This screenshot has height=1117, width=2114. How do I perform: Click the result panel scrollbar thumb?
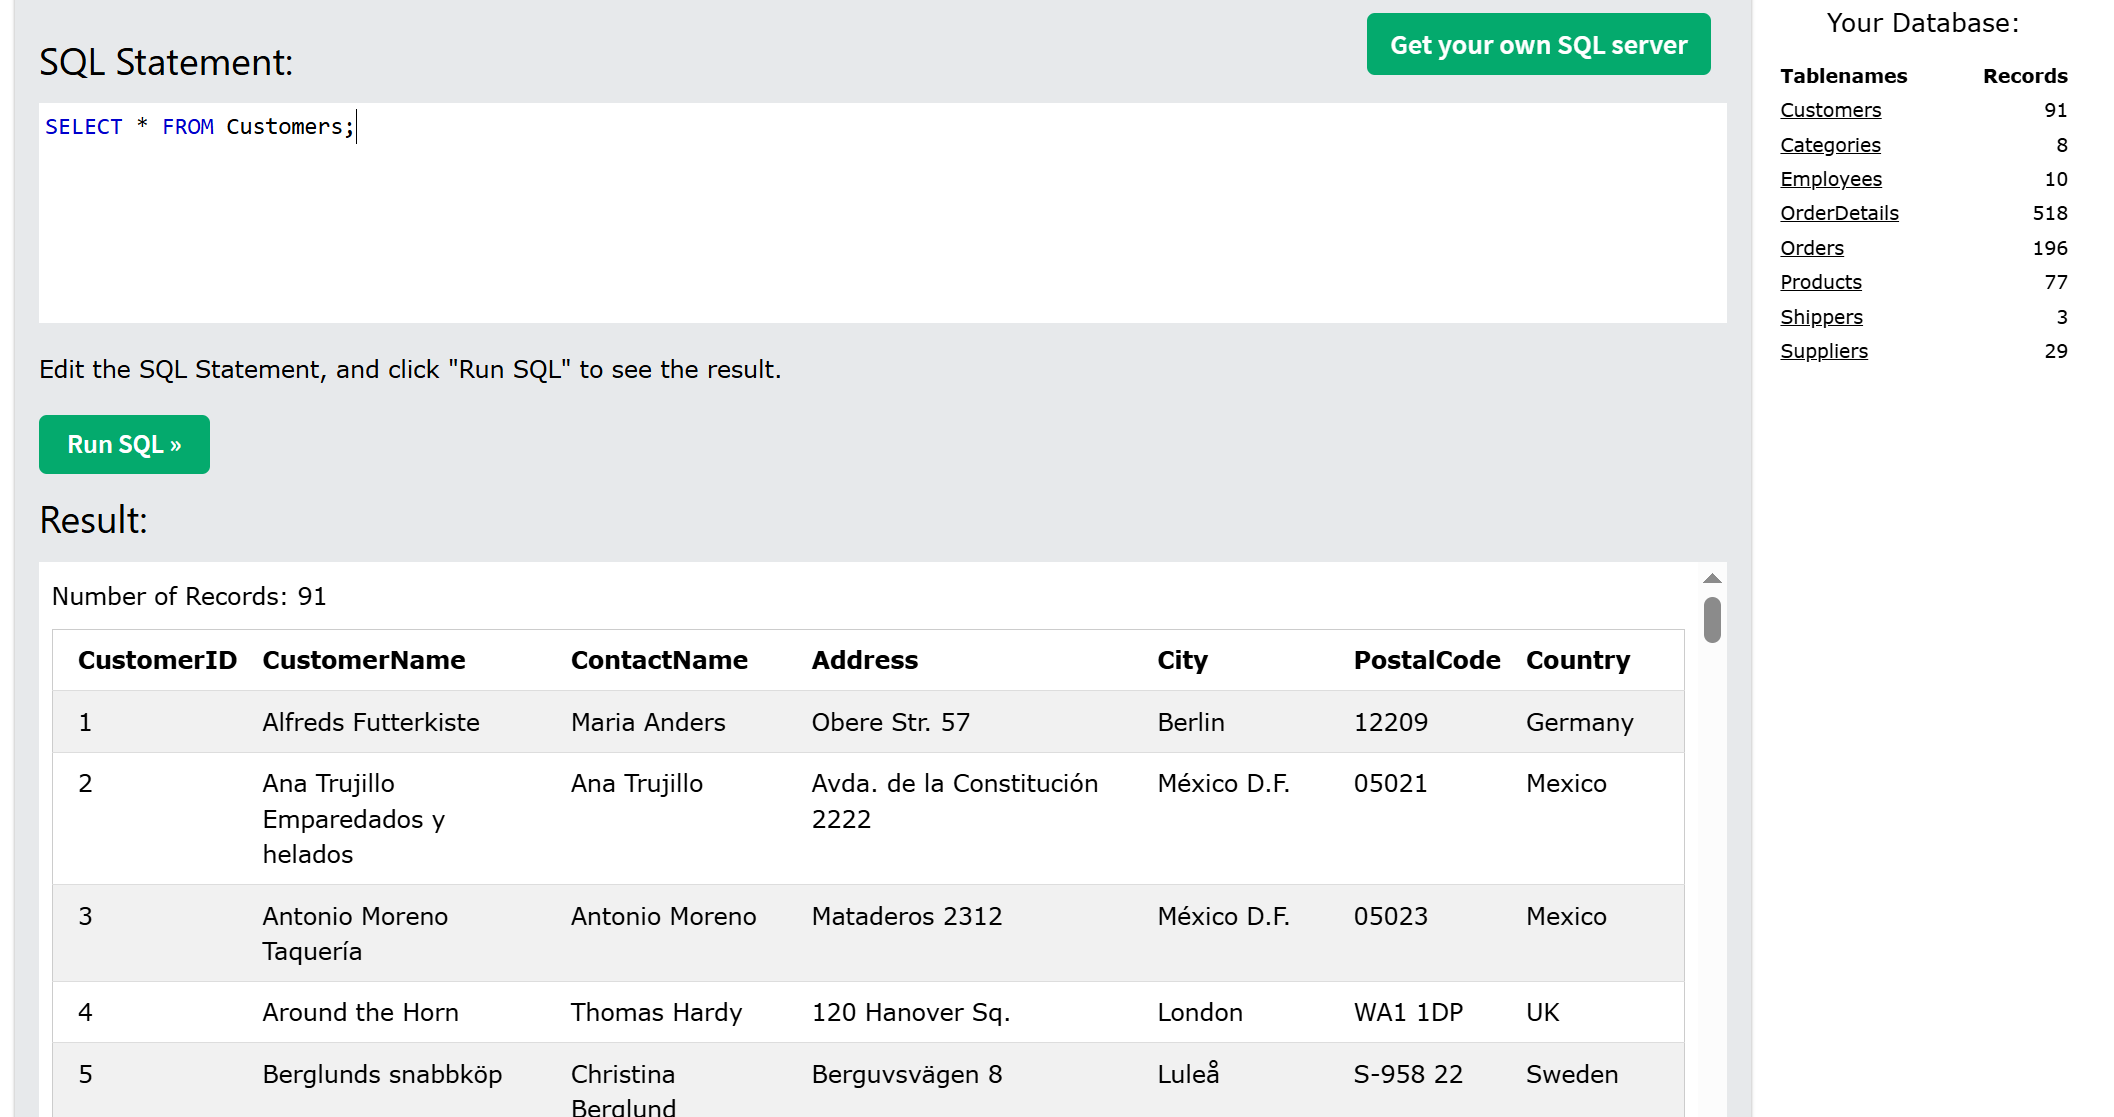[x=1711, y=620]
